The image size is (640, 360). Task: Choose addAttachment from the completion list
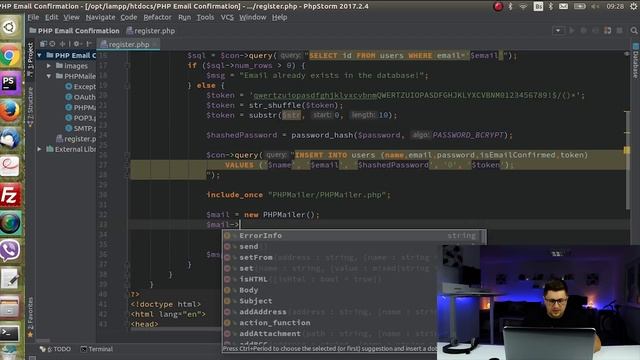330,333
